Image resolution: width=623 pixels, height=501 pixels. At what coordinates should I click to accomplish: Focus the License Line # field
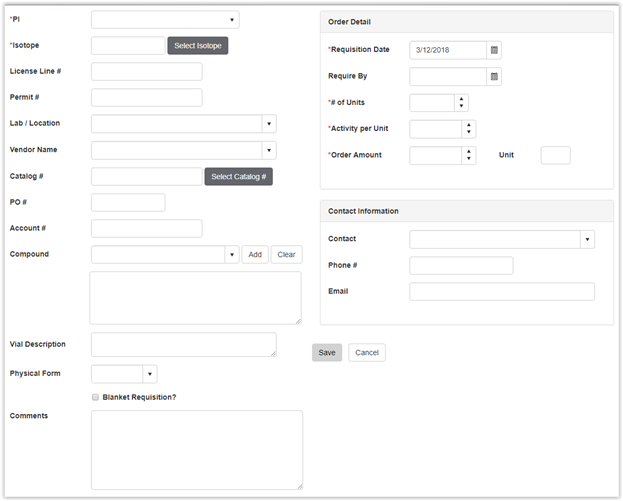click(146, 72)
